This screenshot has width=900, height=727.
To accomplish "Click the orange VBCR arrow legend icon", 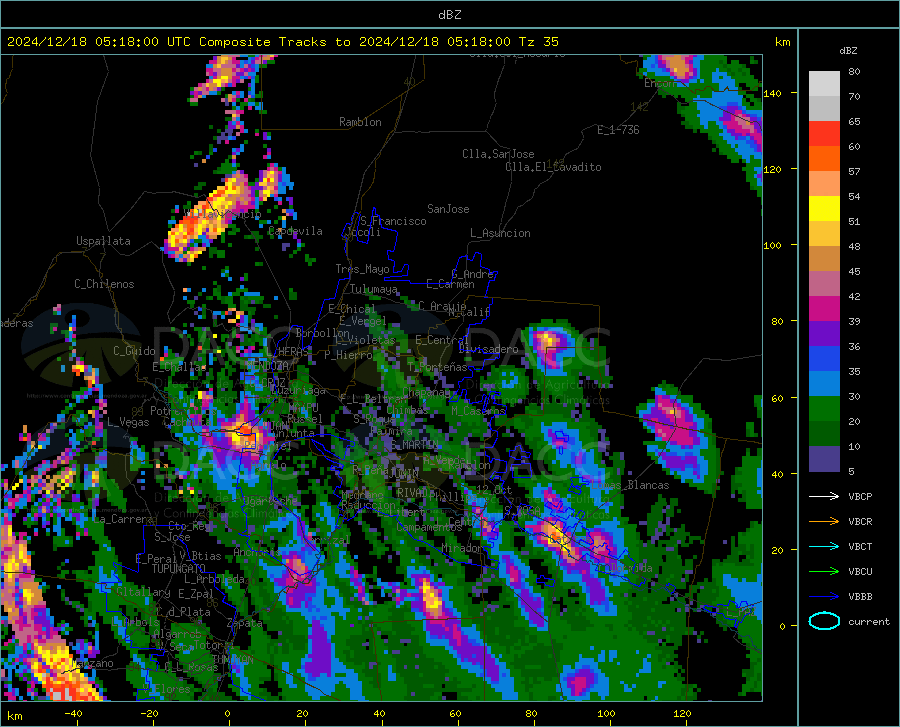I will [x=824, y=522].
